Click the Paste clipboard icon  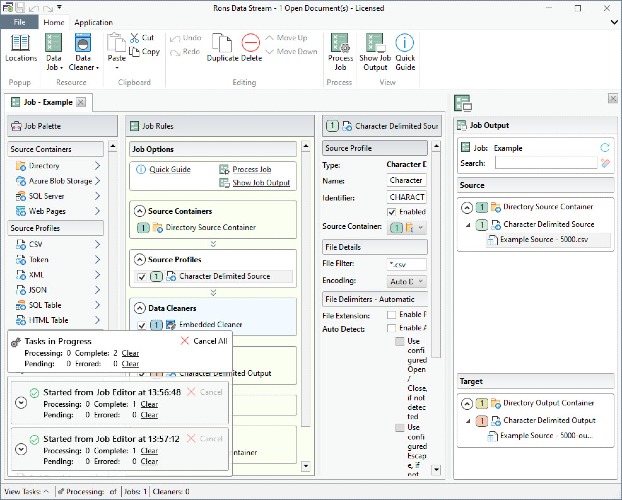[x=116, y=43]
